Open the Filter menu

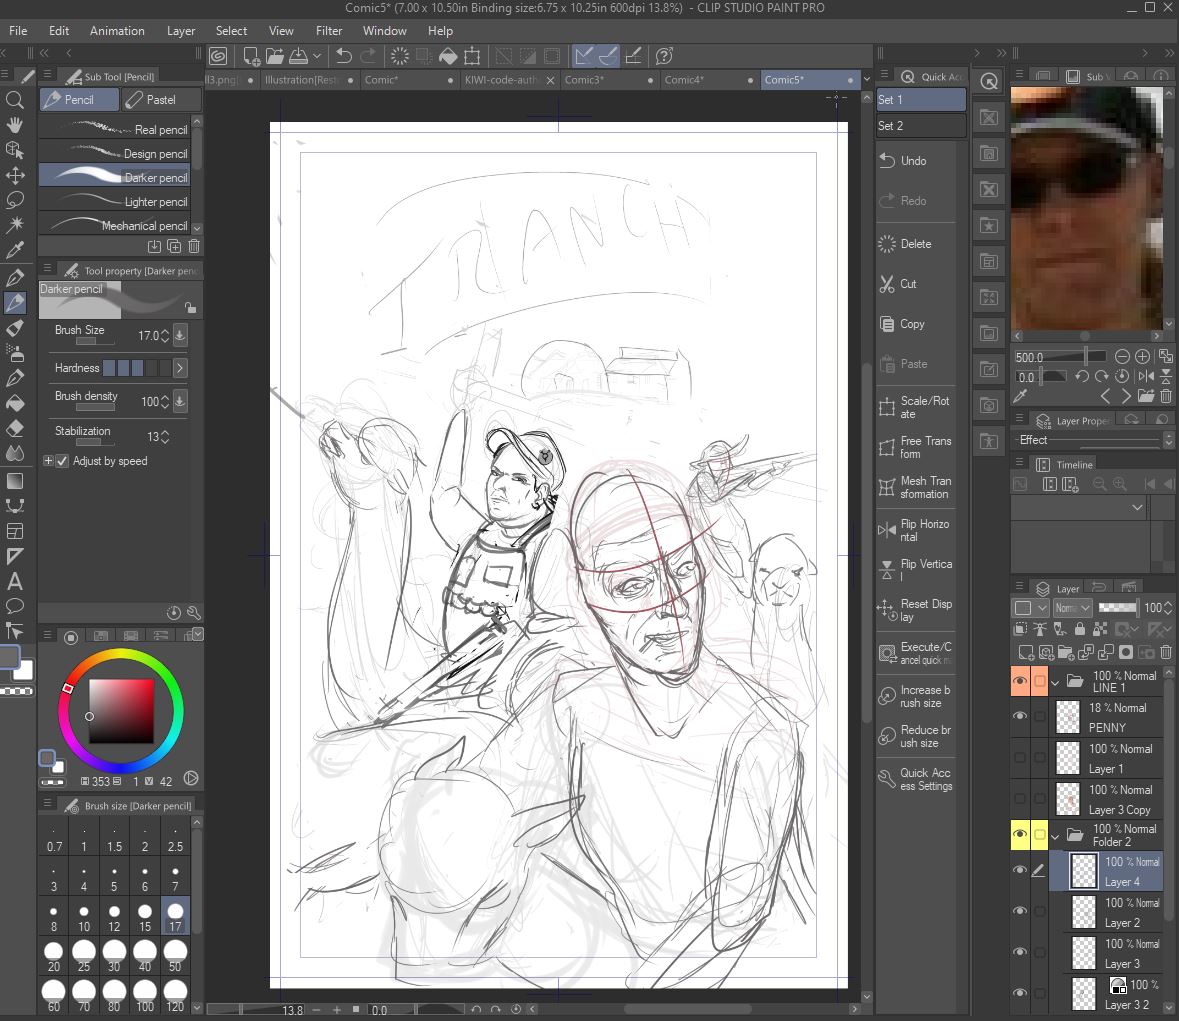[x=329, y=31]
